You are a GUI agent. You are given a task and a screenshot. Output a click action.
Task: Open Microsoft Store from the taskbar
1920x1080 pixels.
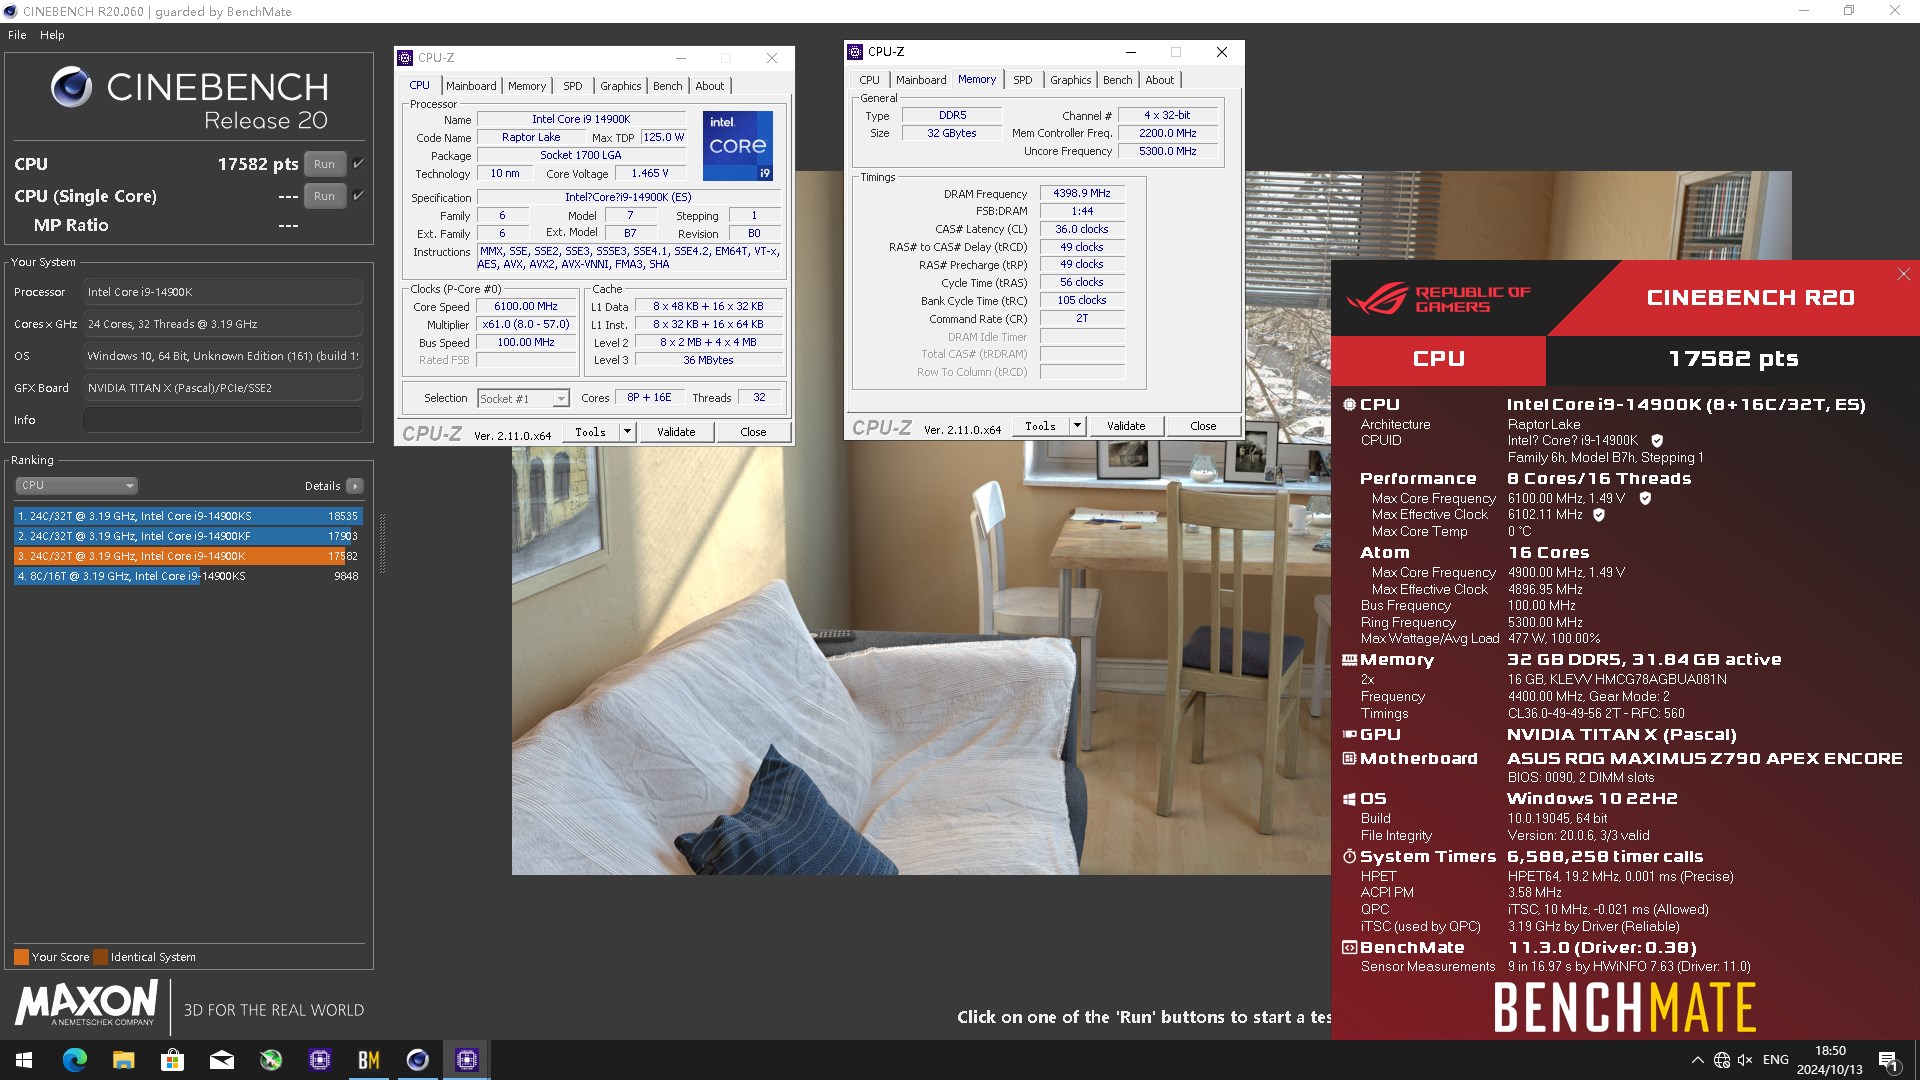[x=172, y=1060]
